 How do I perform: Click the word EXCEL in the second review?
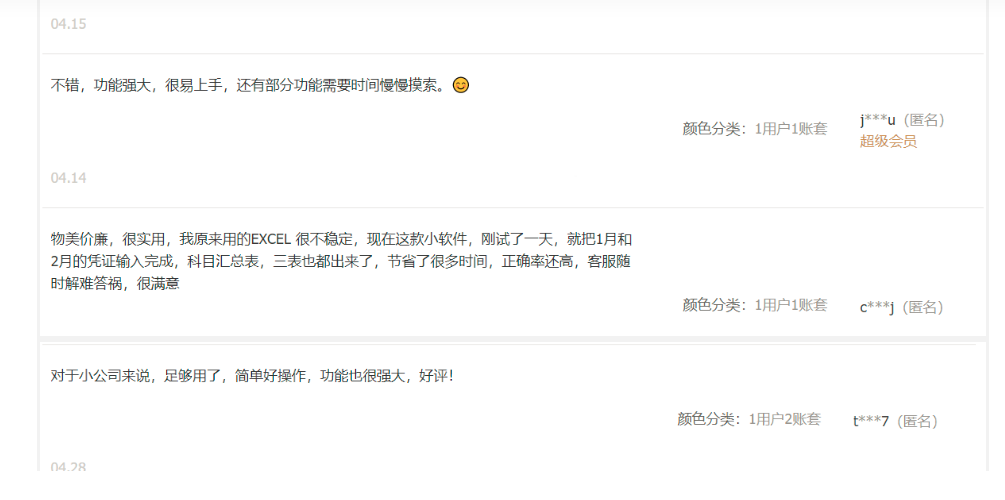click(270, 240)
